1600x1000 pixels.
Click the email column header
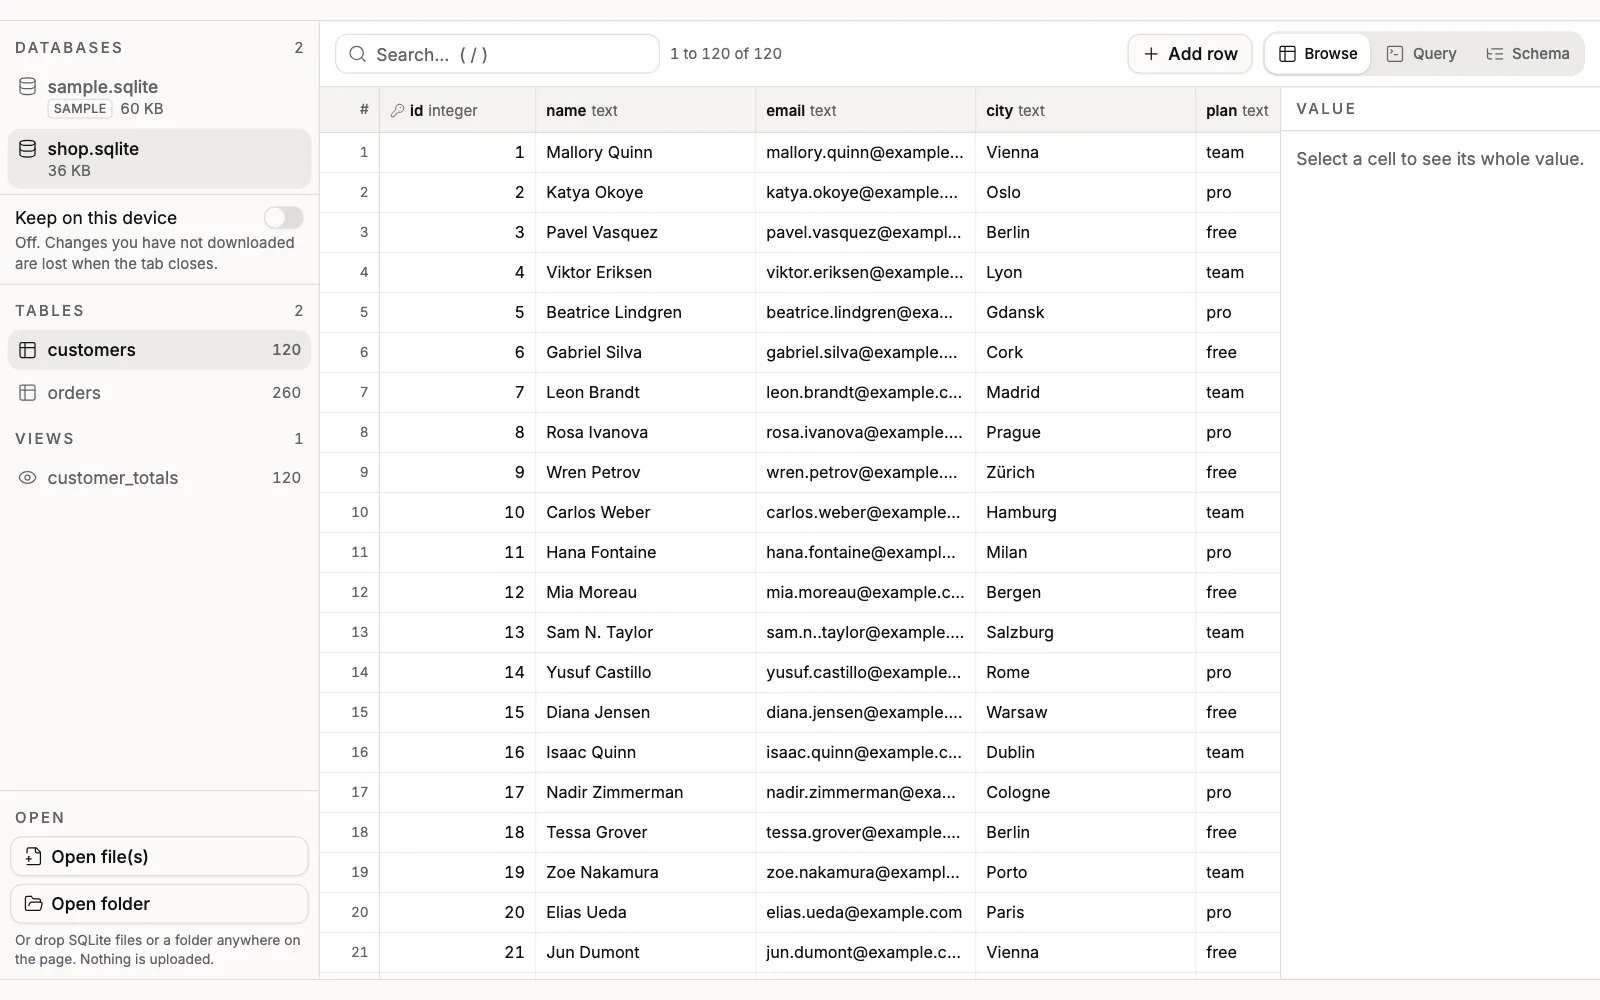click(x=865, y=111)
